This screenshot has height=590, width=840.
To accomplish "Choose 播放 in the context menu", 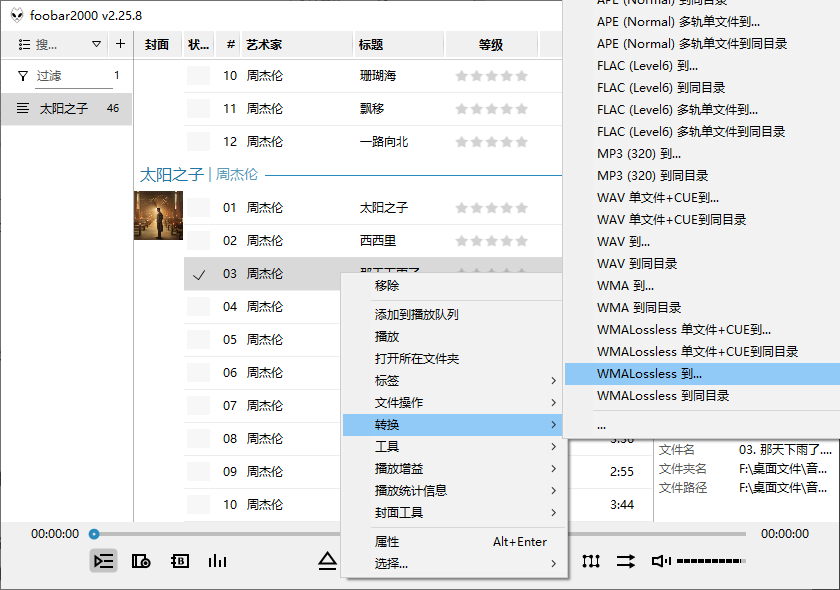I will pos(452,337).
